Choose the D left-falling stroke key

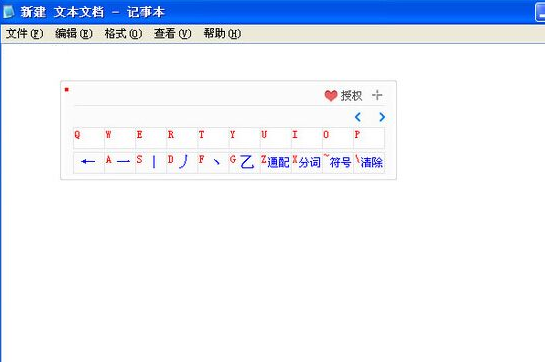182,162
